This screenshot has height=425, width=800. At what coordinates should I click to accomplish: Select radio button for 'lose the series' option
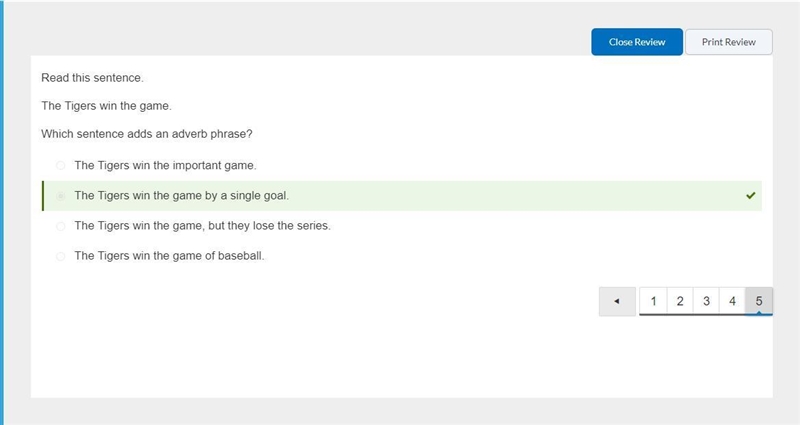[x=61, y=226]
